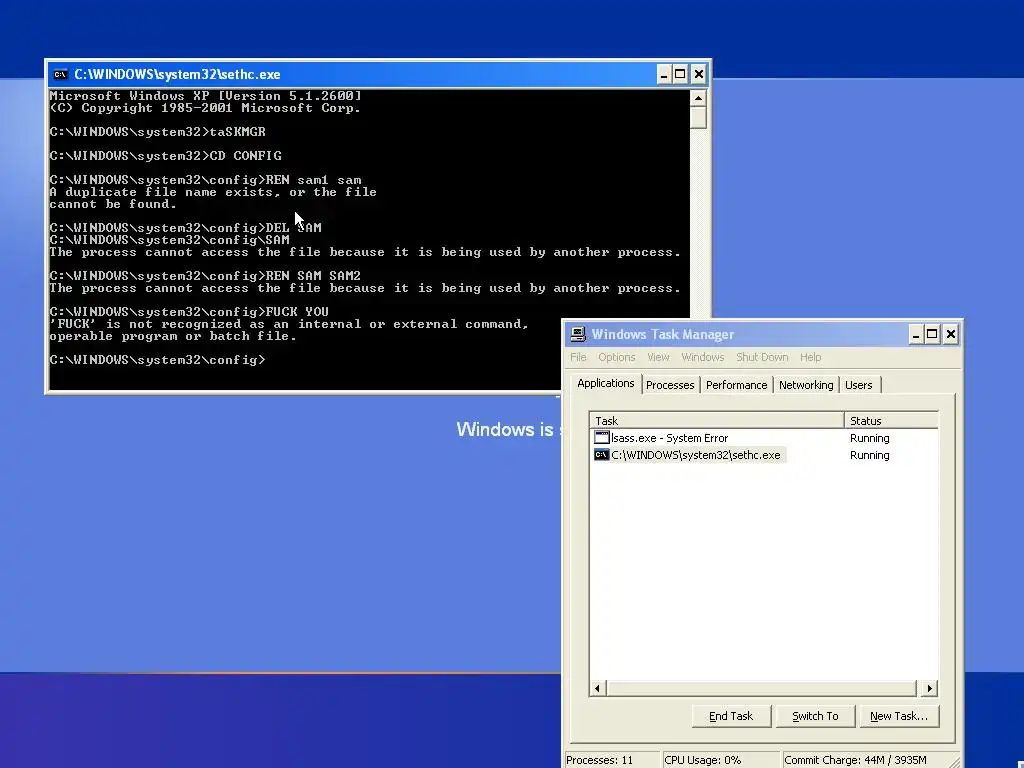Click the task list right scroll arrow
1024x768 pixels.
click(x=930, y=688)
